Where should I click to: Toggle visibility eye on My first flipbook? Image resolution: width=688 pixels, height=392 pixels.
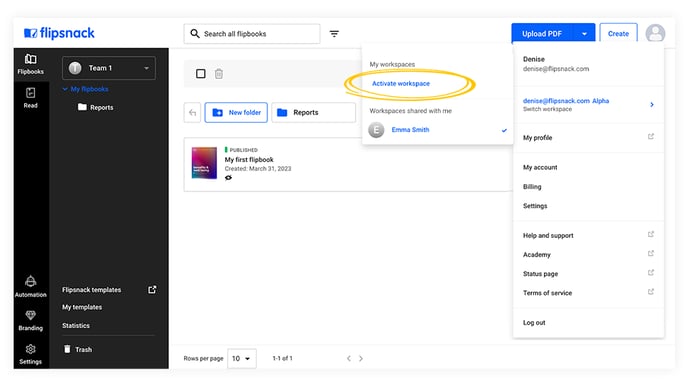click(x=228, y=178)
